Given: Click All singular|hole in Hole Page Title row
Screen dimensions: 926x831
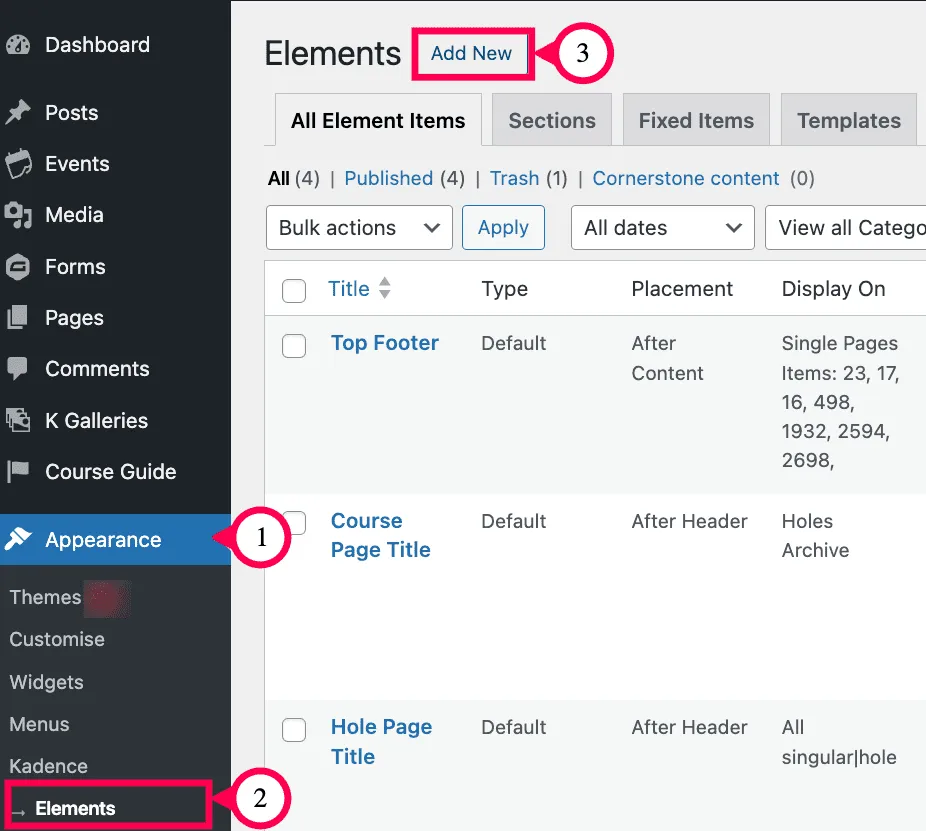Looking at the screenshot, I should coord(839,742).
